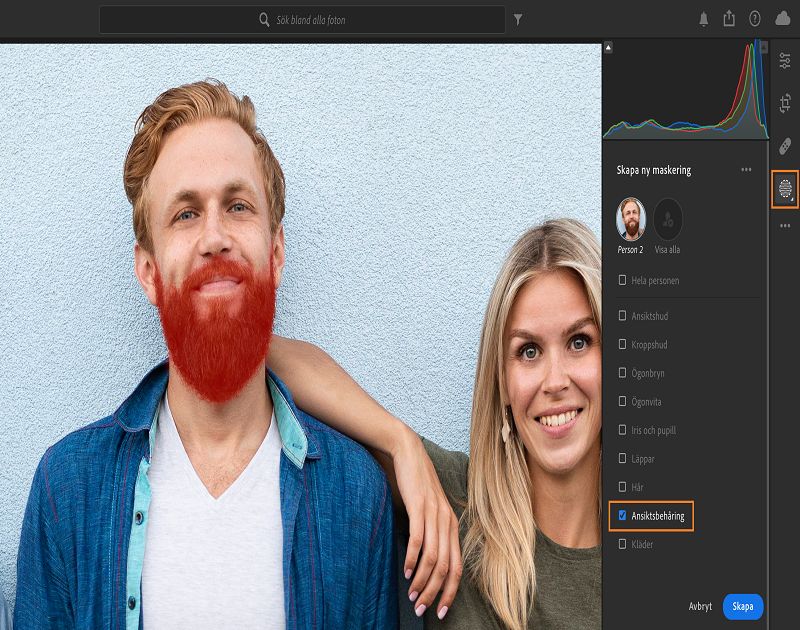Select the Healing brush tool

785,147
